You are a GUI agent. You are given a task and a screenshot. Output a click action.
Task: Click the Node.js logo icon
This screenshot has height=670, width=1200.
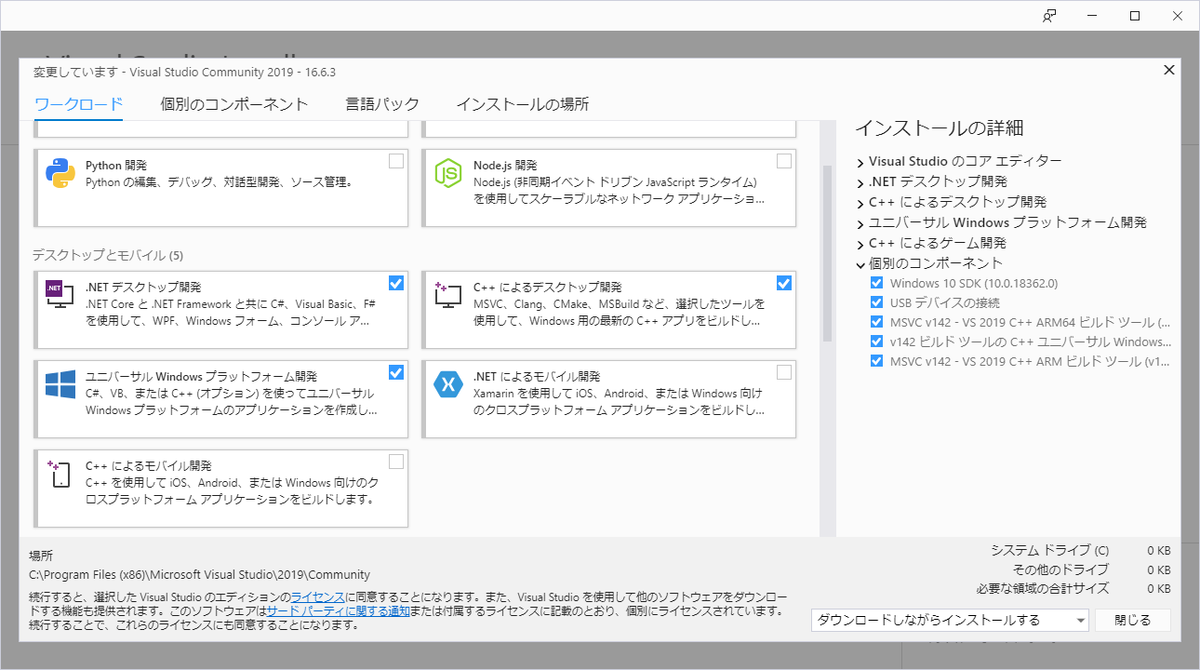click(447, 169)
